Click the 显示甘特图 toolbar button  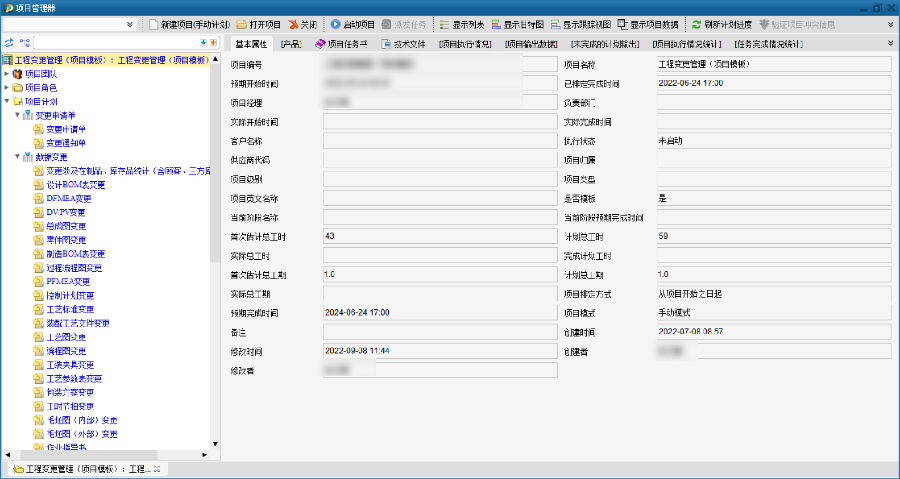(x=517, y=25)
